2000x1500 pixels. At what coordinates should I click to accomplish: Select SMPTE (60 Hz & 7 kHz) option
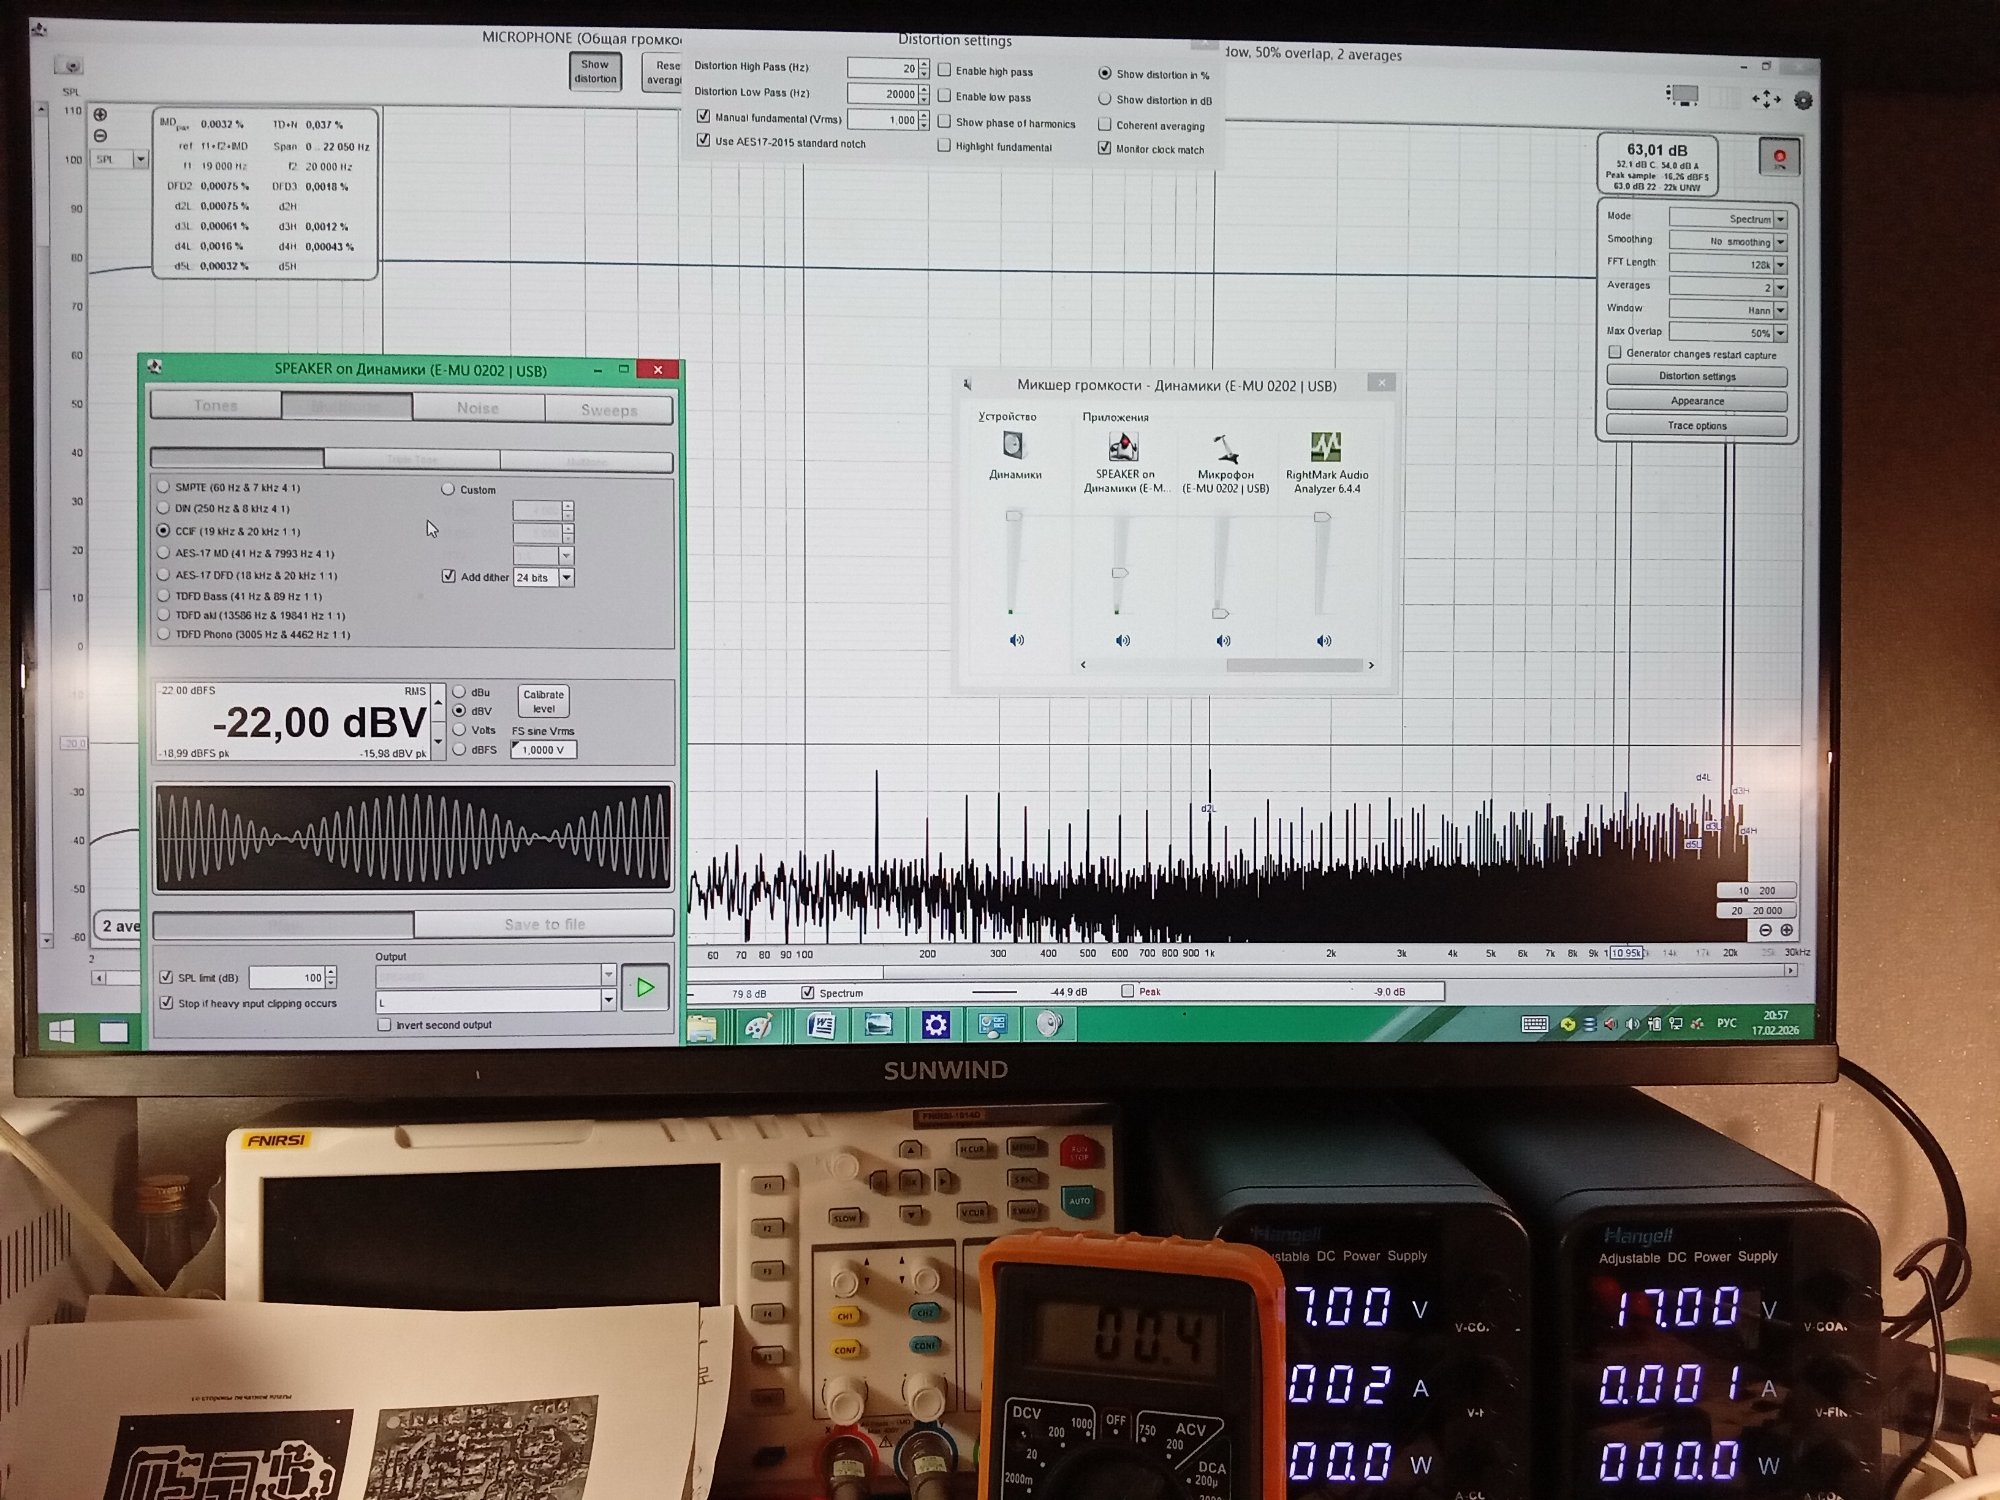(x=163, y=487)
